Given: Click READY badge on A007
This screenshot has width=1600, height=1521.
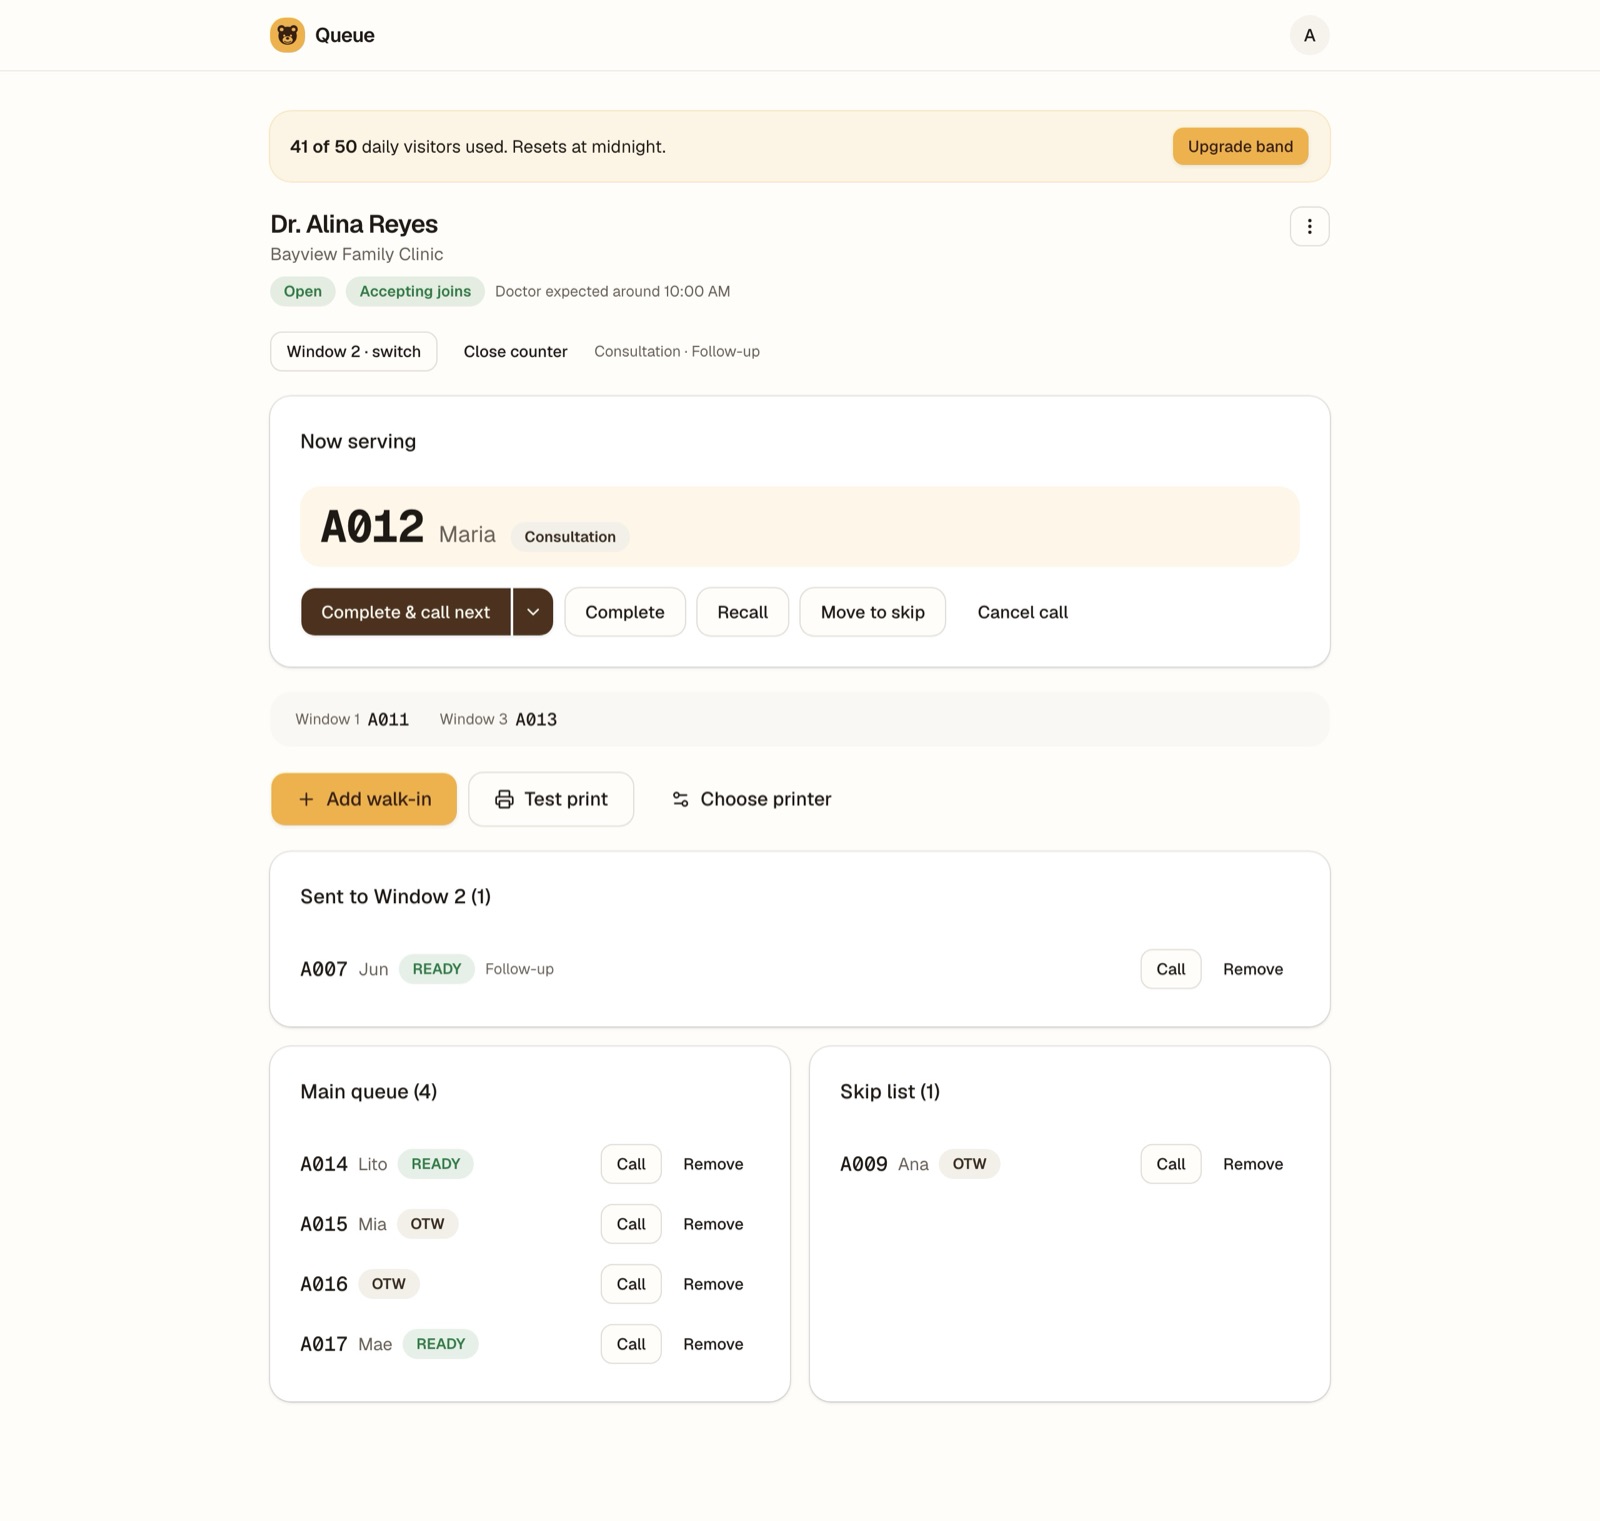Looking at the screenshot, I should [437, 969].
